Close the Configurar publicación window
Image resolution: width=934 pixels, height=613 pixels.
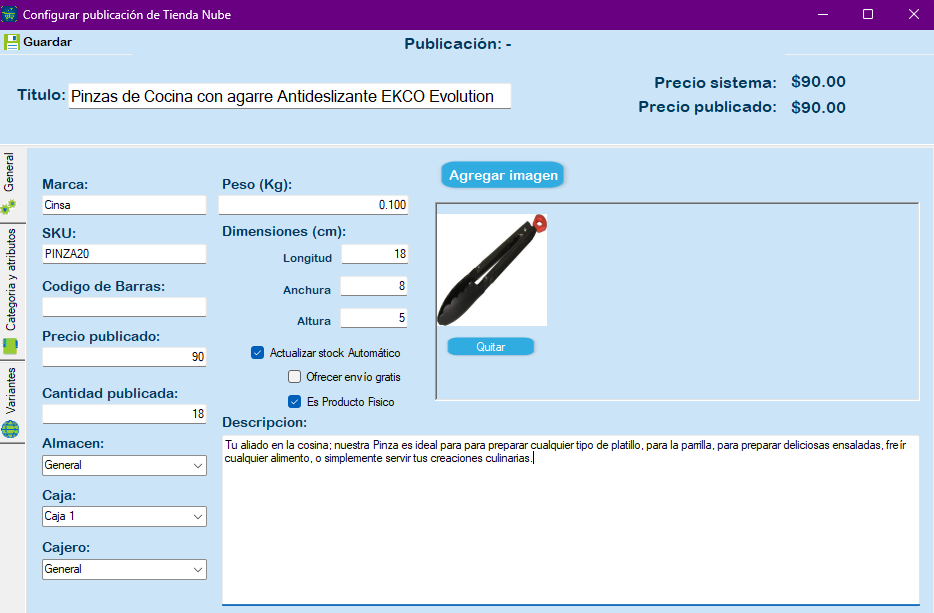(914, 14)
